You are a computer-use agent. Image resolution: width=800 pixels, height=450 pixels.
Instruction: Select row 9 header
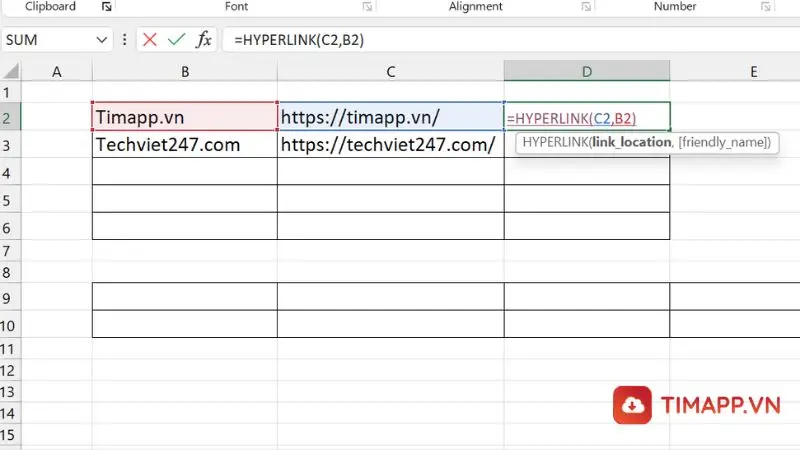[10, 297]
